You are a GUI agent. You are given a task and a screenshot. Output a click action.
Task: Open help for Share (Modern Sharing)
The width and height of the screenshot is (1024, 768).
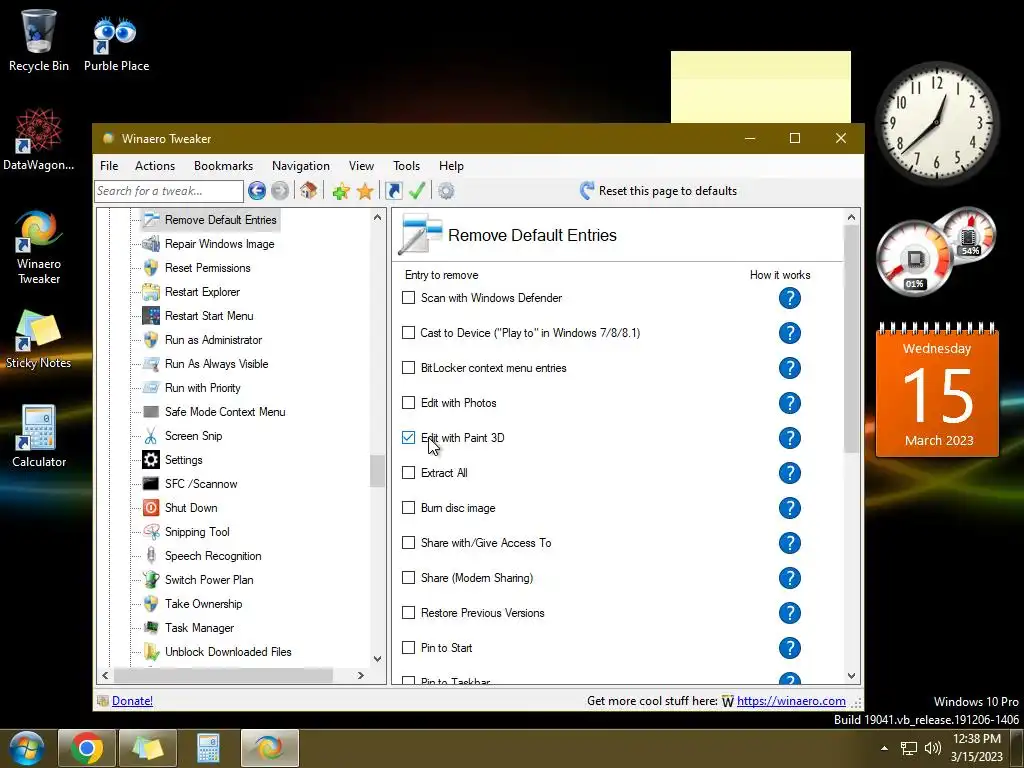click(x=790, y=578)
